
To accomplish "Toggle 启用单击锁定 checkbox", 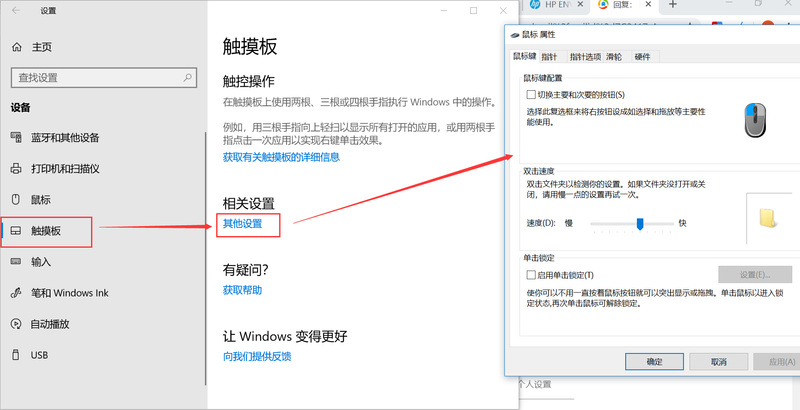I will coord(531,275).
